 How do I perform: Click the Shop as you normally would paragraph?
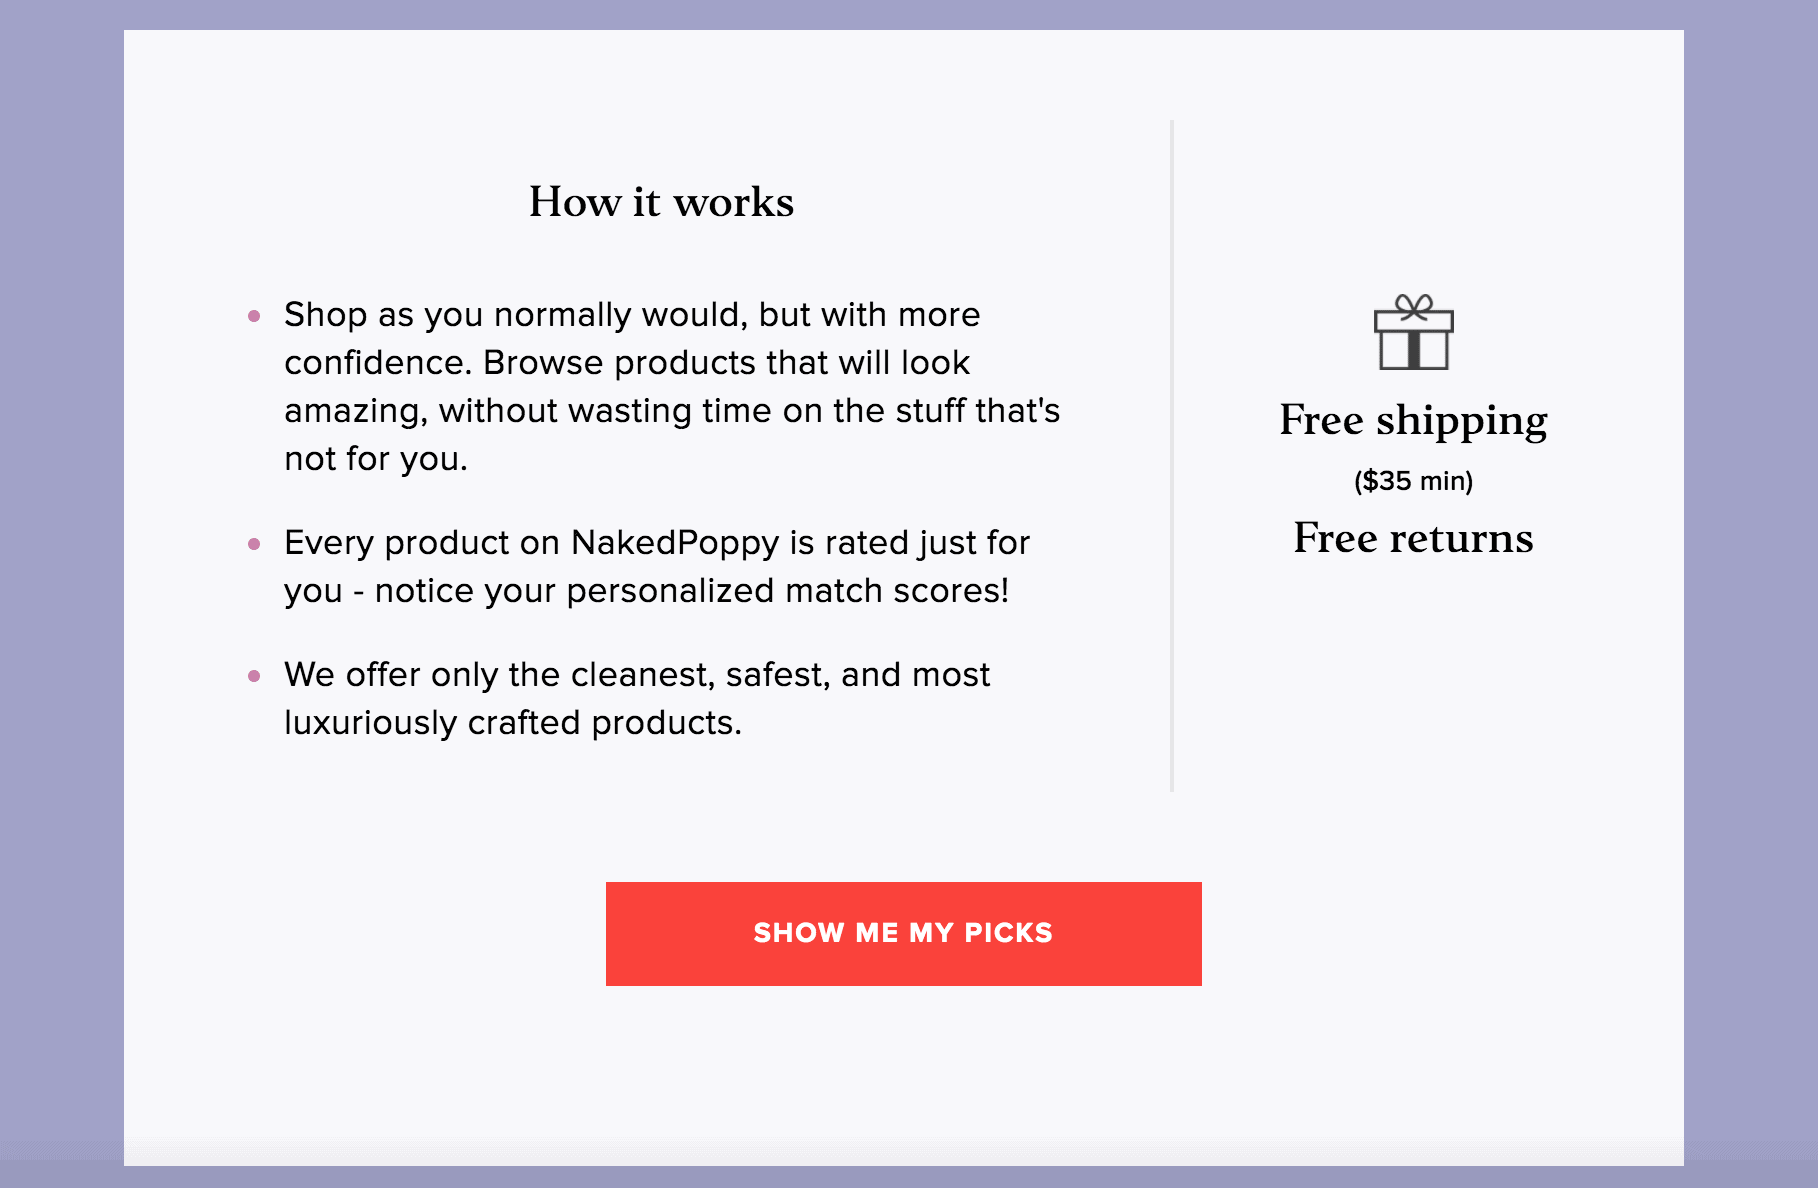pyautogui.click(x=672, y=386)
